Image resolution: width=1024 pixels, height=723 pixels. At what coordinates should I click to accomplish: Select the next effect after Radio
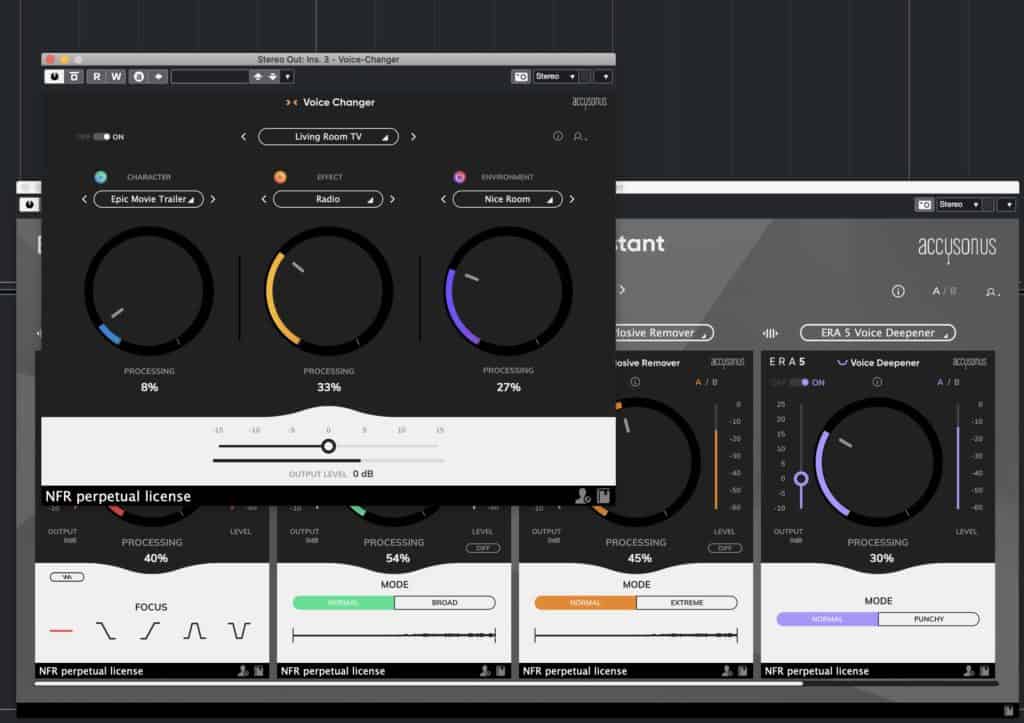tap(392, 199)
